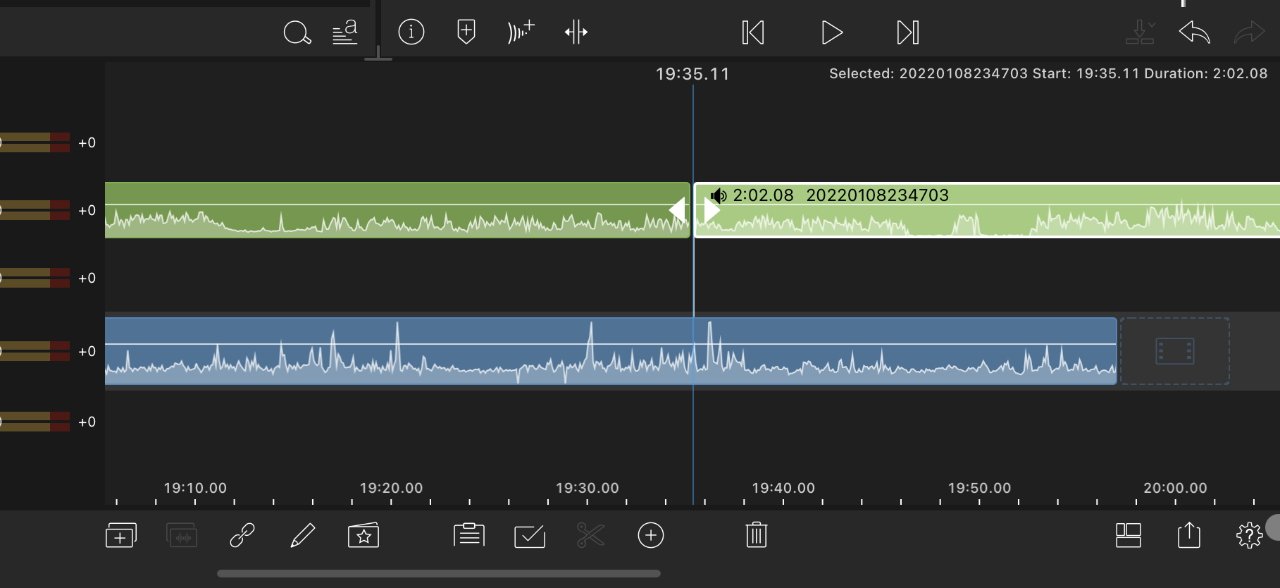Screen dimensions: 1280x588
Task: Open the favorites star clip icon
Action: point(363,536)
